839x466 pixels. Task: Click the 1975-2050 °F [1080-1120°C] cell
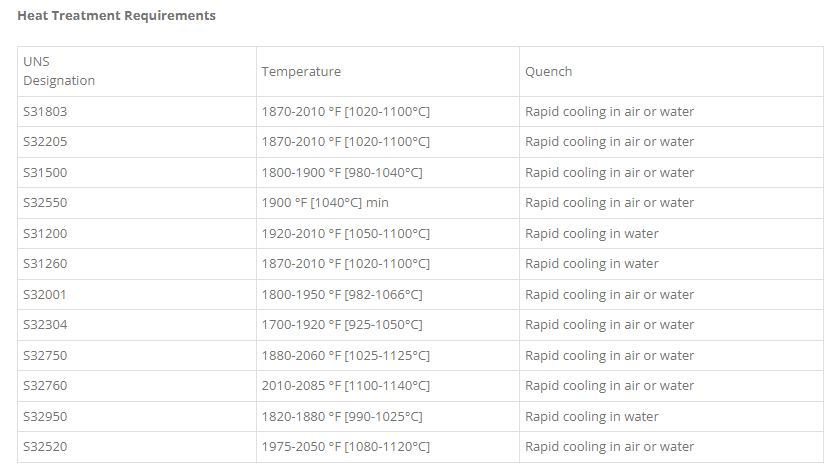[345, 447]
